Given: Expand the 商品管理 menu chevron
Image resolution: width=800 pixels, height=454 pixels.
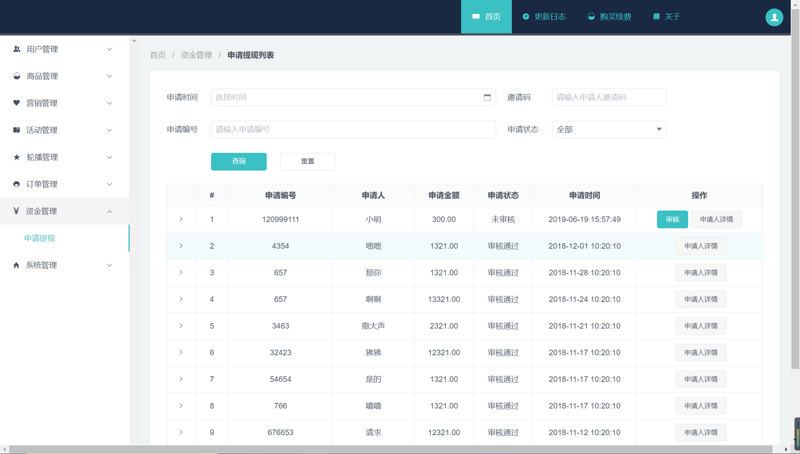Looking at the screenshot, I should 109,76.
